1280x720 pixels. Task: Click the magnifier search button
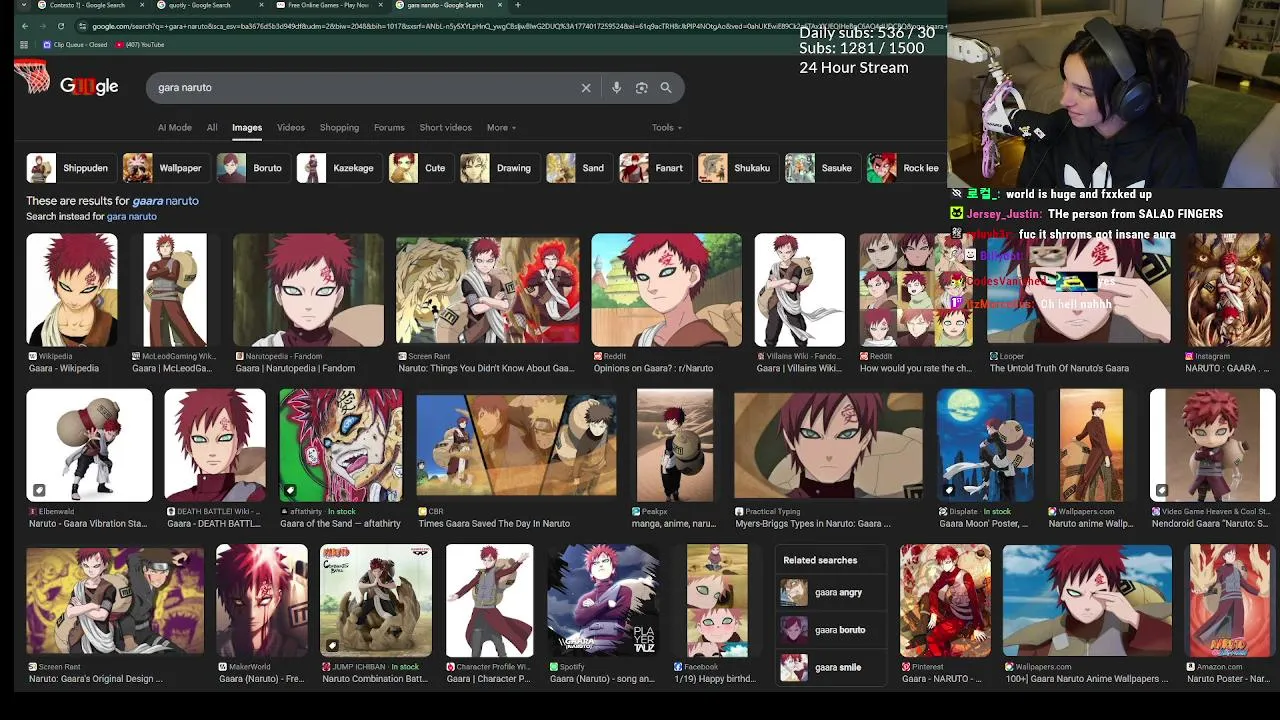[x=666, y=88]
